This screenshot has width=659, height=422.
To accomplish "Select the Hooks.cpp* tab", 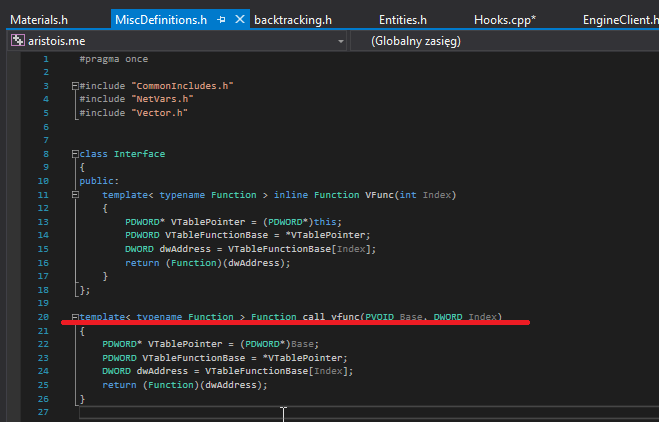I will click(x=504, y=19).
